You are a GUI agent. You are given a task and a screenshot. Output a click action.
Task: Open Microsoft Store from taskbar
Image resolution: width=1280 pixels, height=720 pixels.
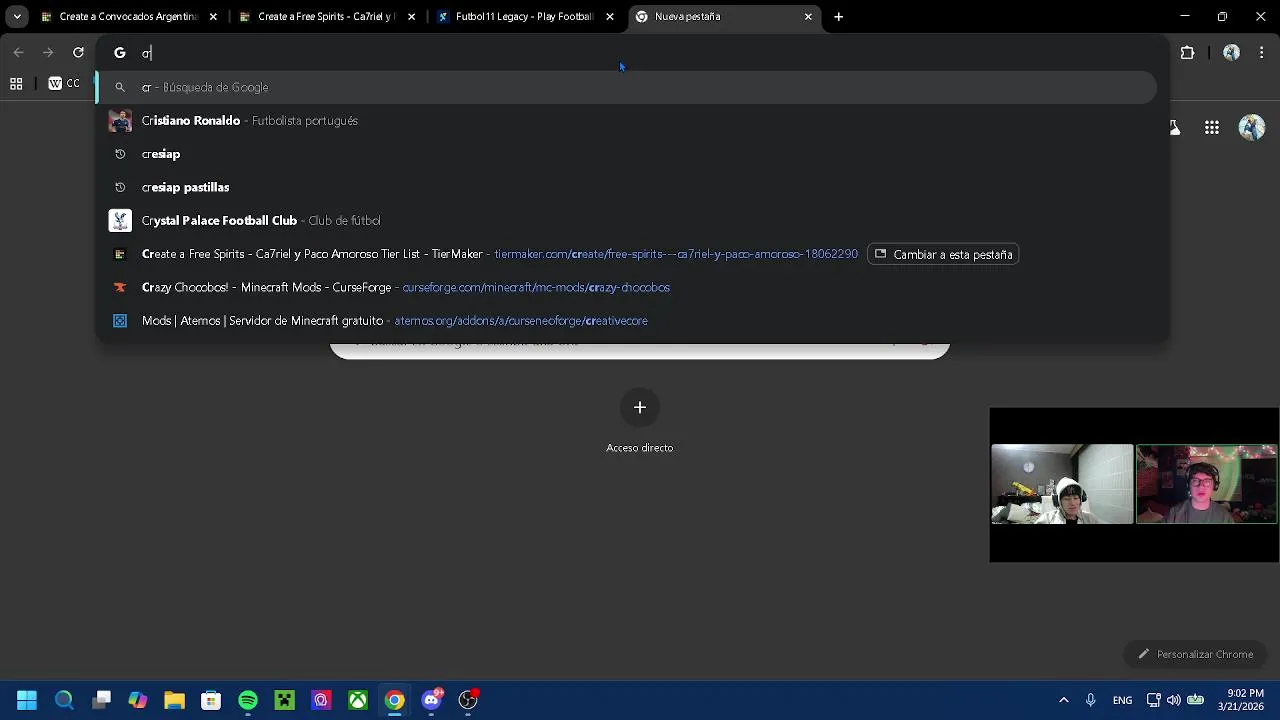point(211,700)
